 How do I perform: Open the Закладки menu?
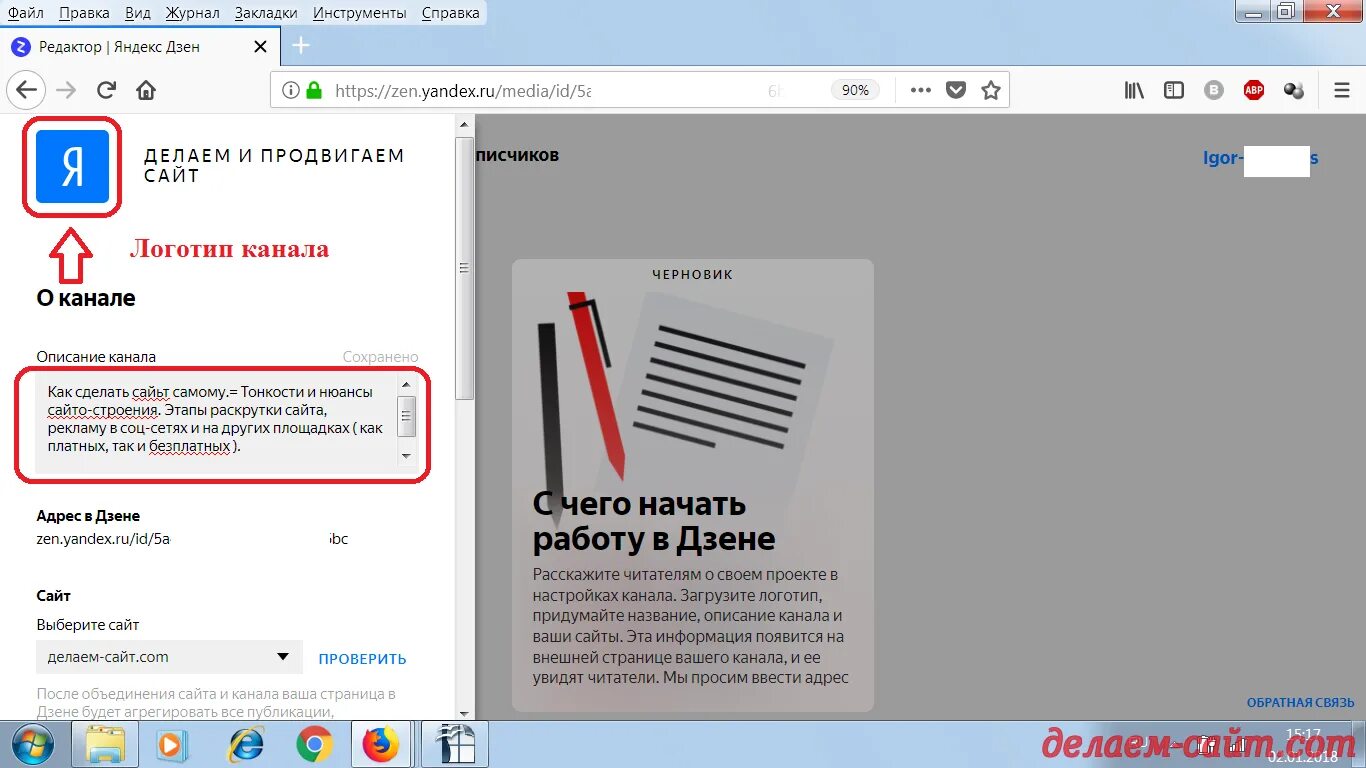point(266,13)
